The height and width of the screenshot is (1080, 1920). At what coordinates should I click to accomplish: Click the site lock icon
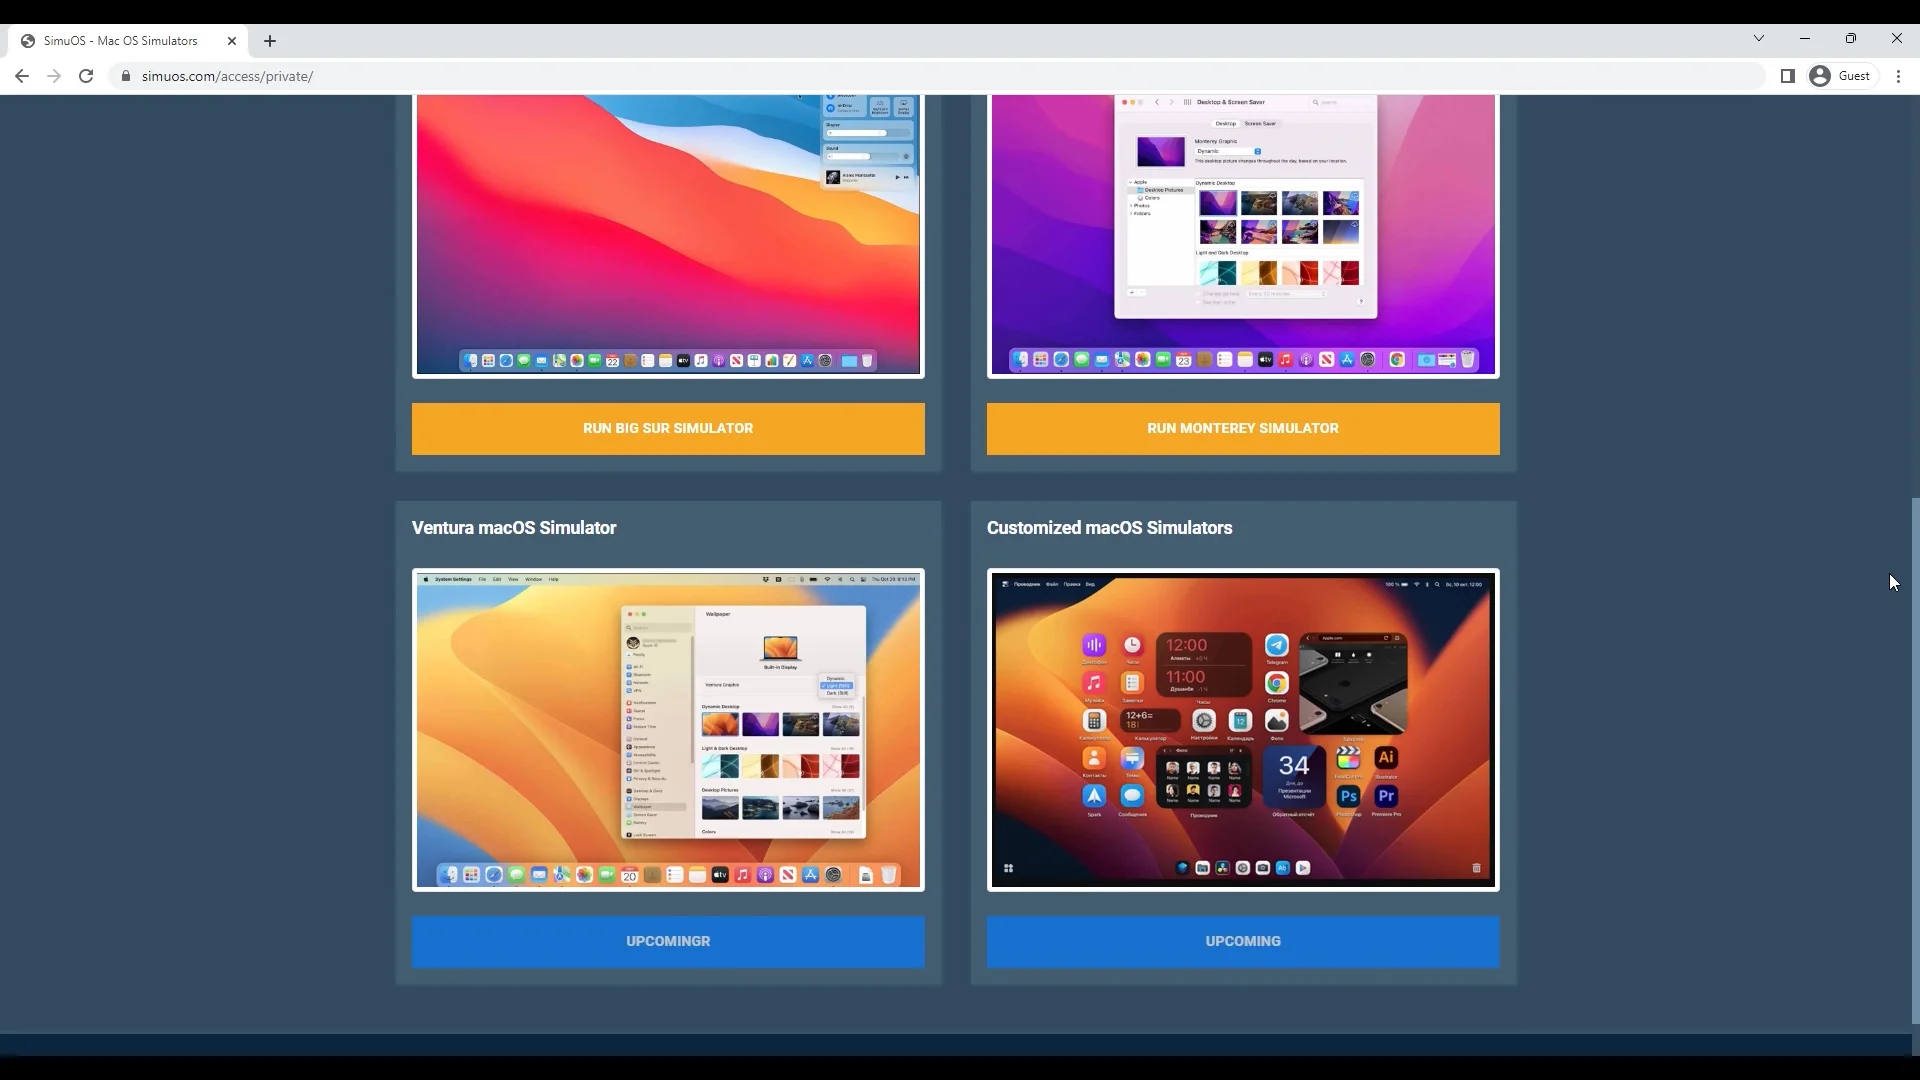[x=126, y=76]
